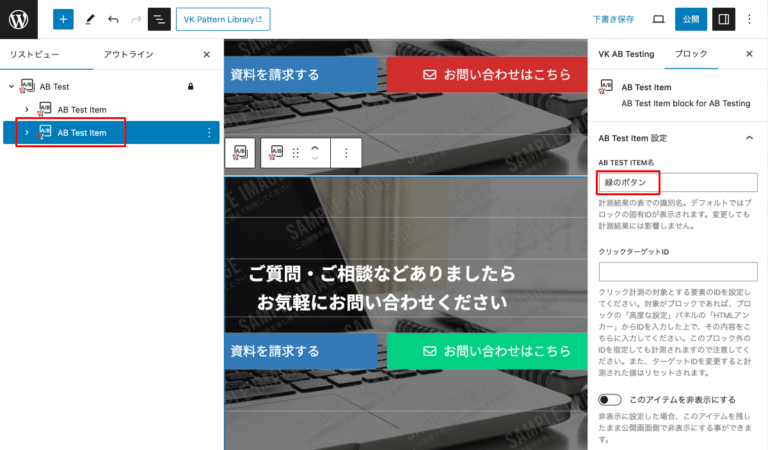Switch to the リストビュー tab
768x450 pixels.
point(34,54)
